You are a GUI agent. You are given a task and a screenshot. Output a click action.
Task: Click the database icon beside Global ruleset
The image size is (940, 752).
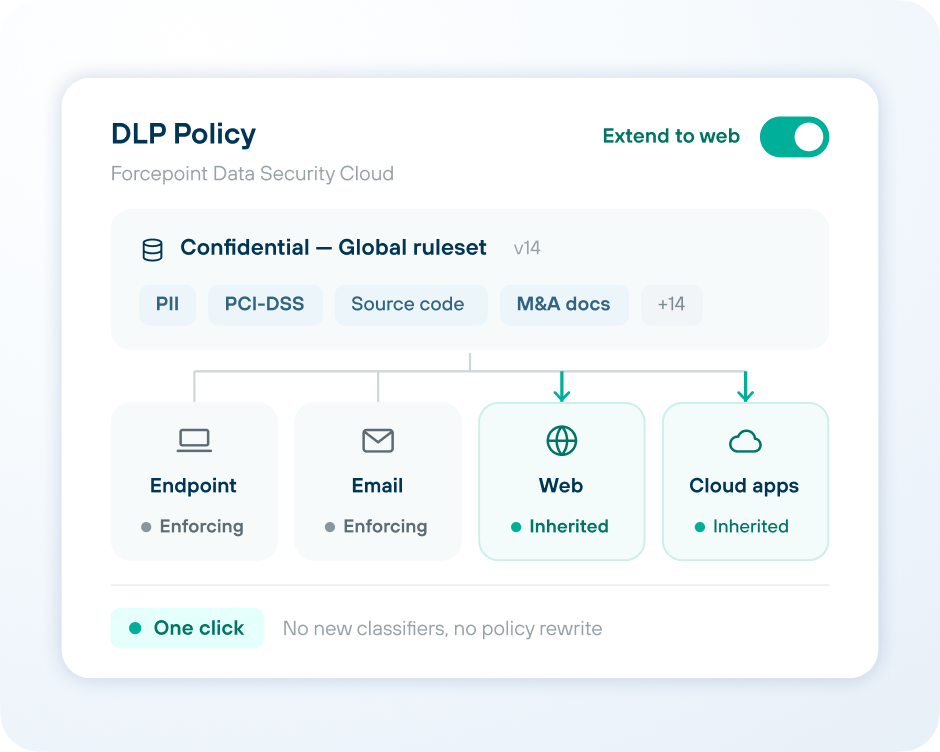tap(152, 249)
